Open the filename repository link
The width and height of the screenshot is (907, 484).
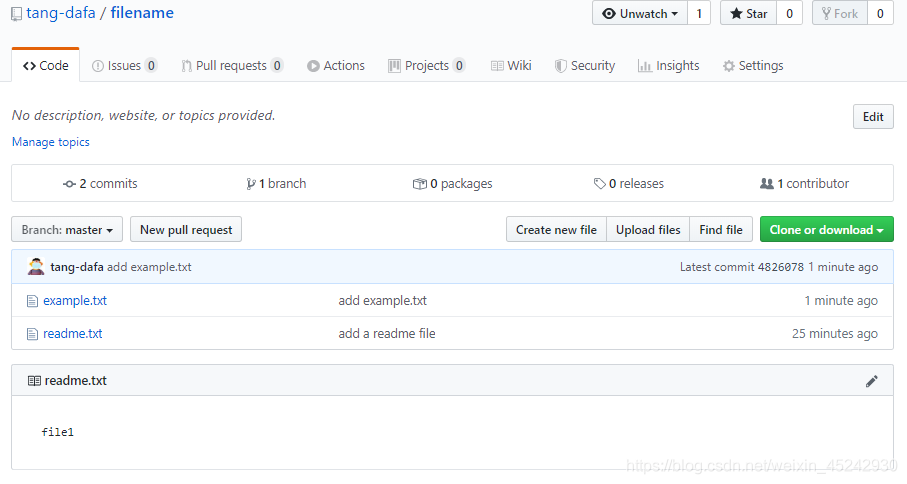142,13
